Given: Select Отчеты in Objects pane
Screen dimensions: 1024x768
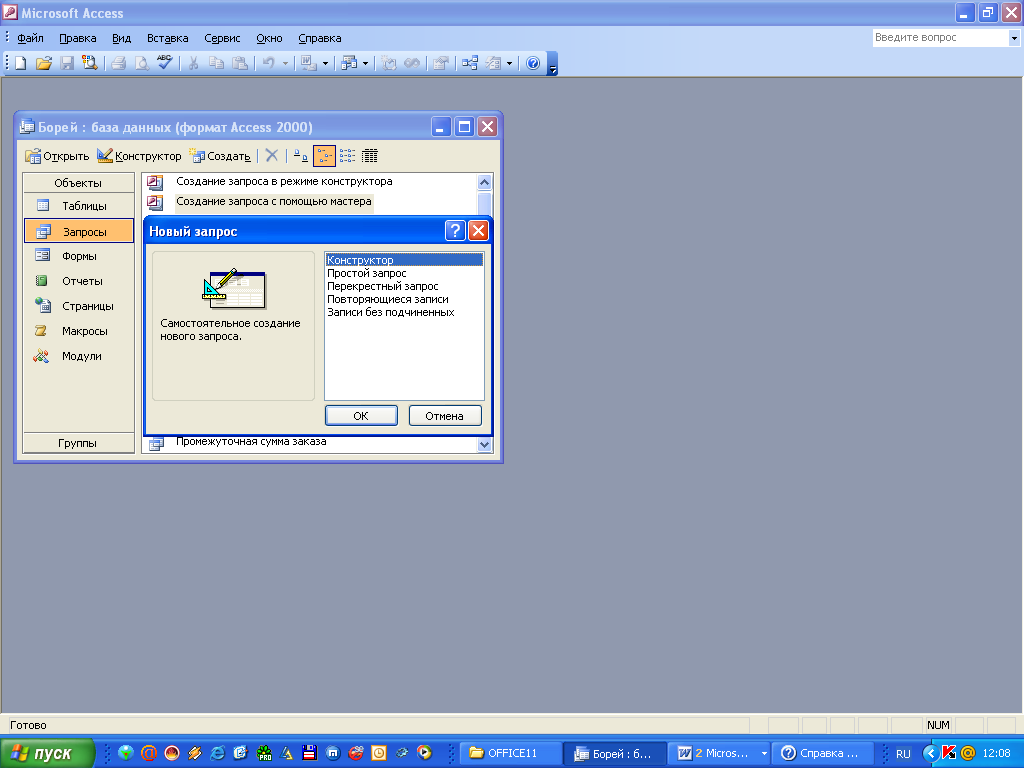Looking at the screenshot, I should click(x=78, y=281).
